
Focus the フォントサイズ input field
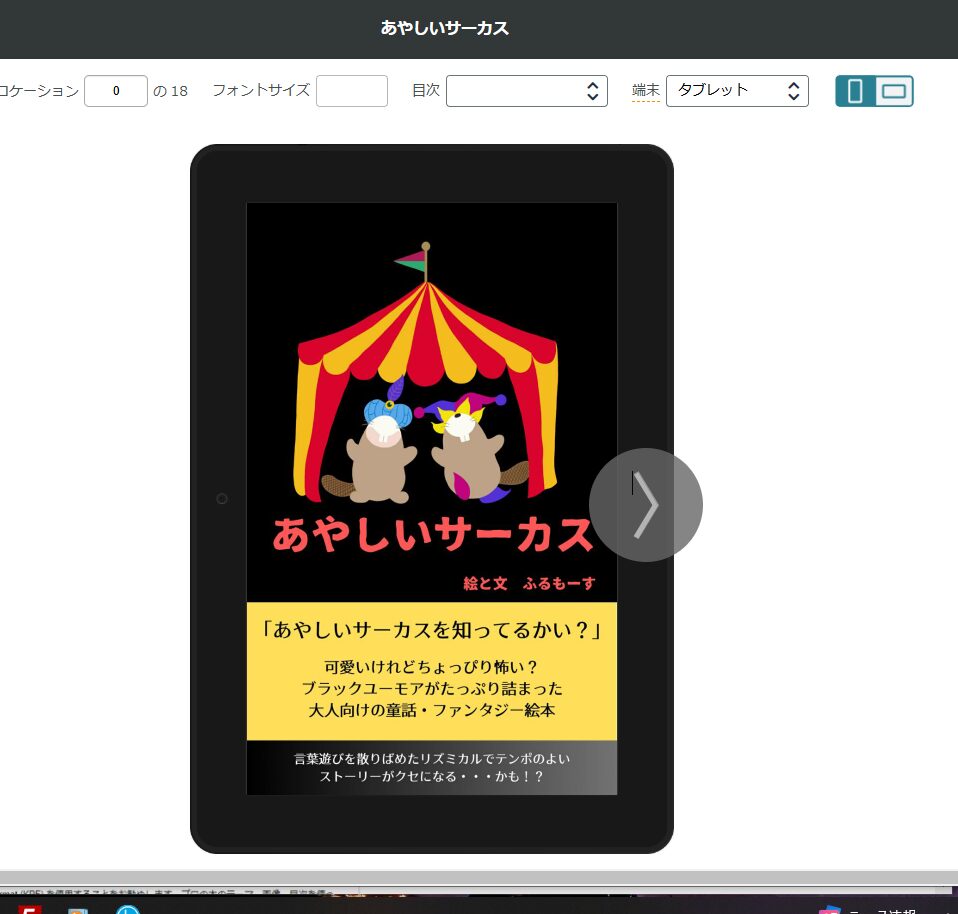click(352, 91)
